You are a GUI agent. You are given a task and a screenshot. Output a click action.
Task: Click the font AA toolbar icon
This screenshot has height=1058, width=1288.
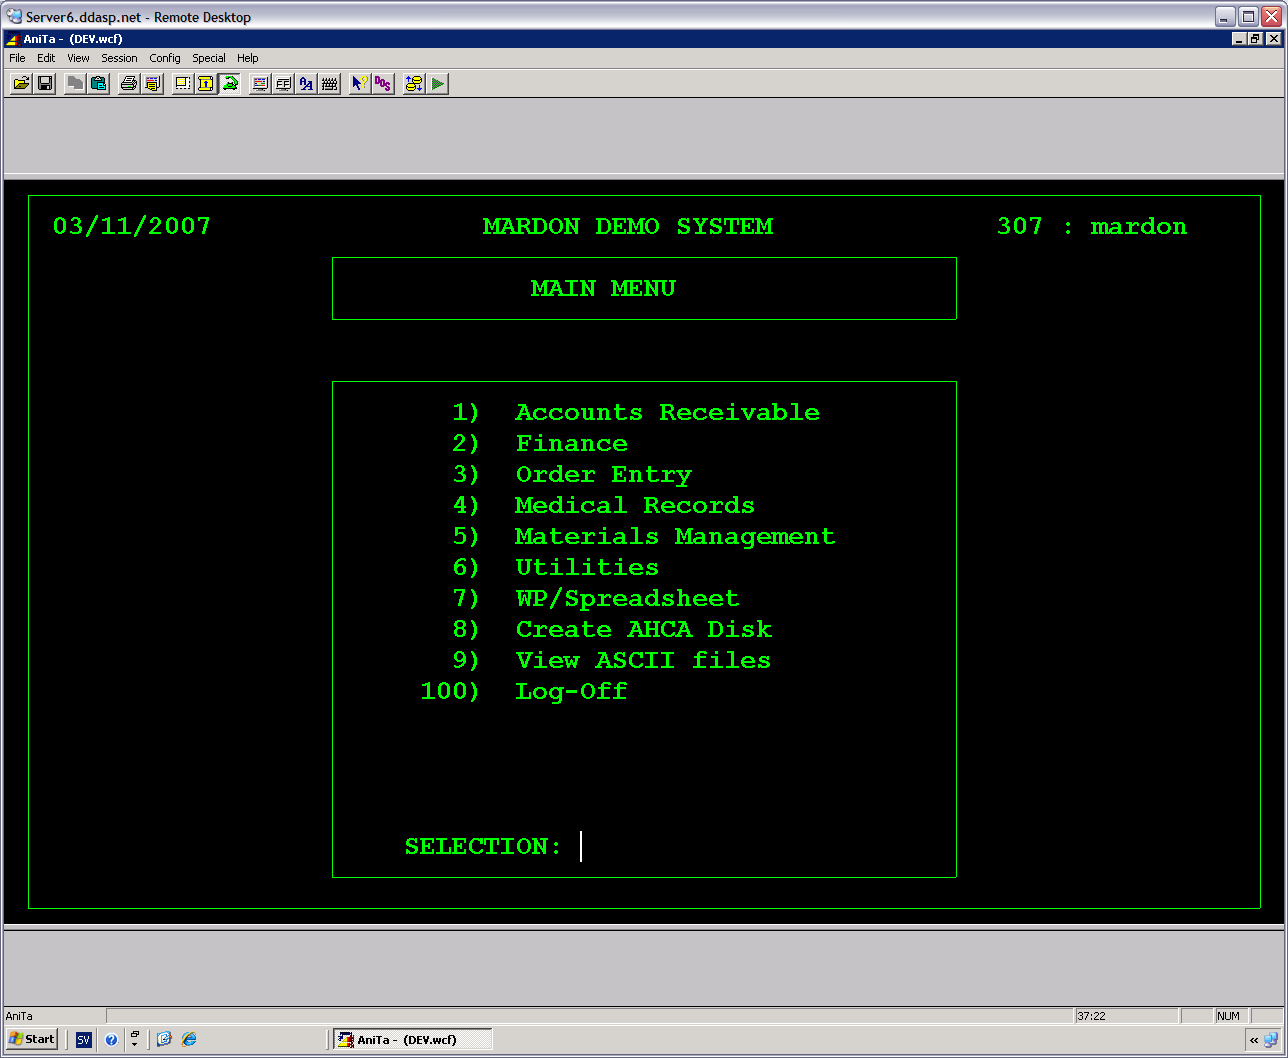coord(306,84)
